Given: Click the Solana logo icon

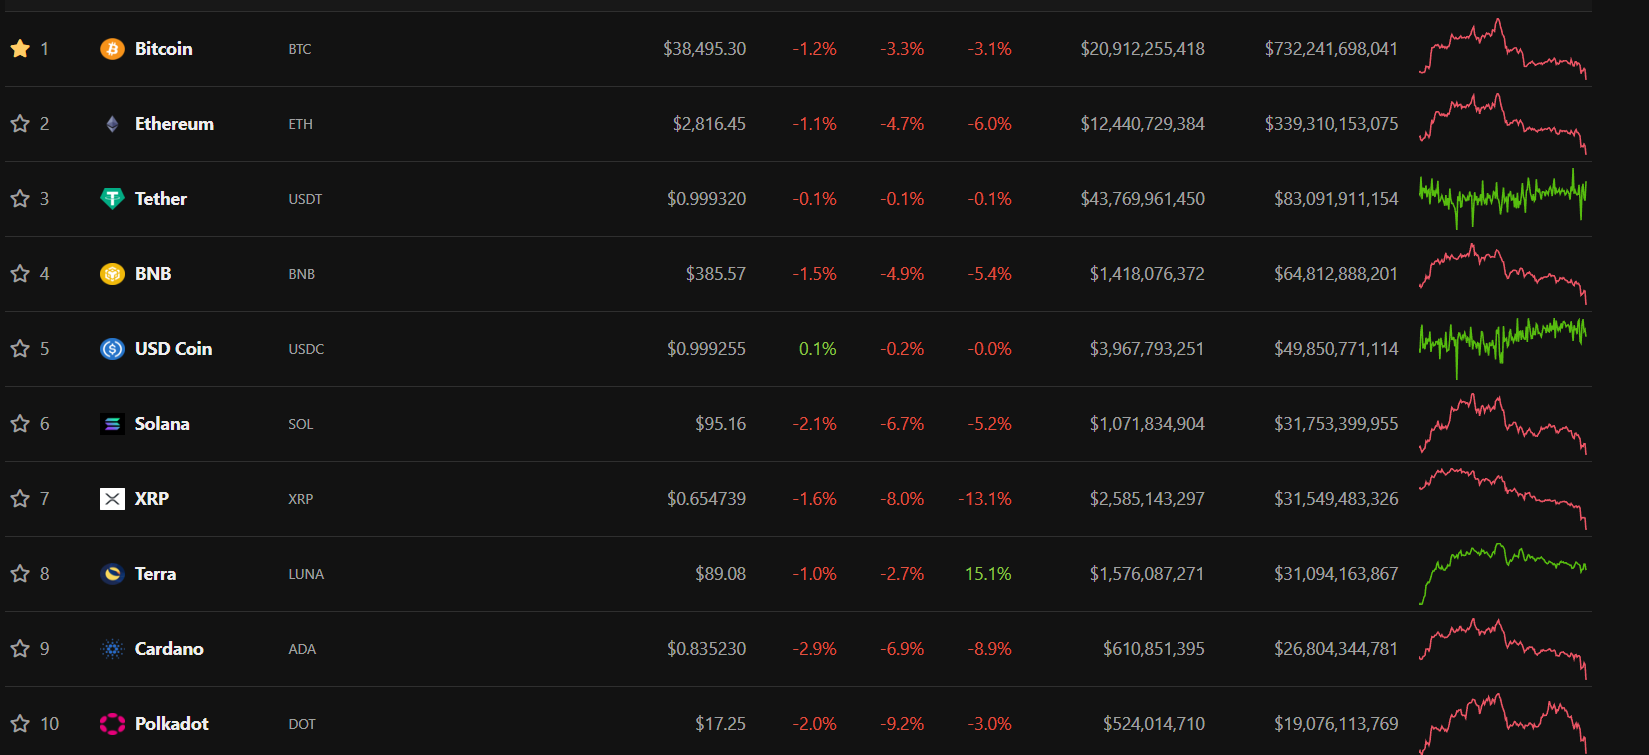Looking at the screenshot, I should point(112,424).
